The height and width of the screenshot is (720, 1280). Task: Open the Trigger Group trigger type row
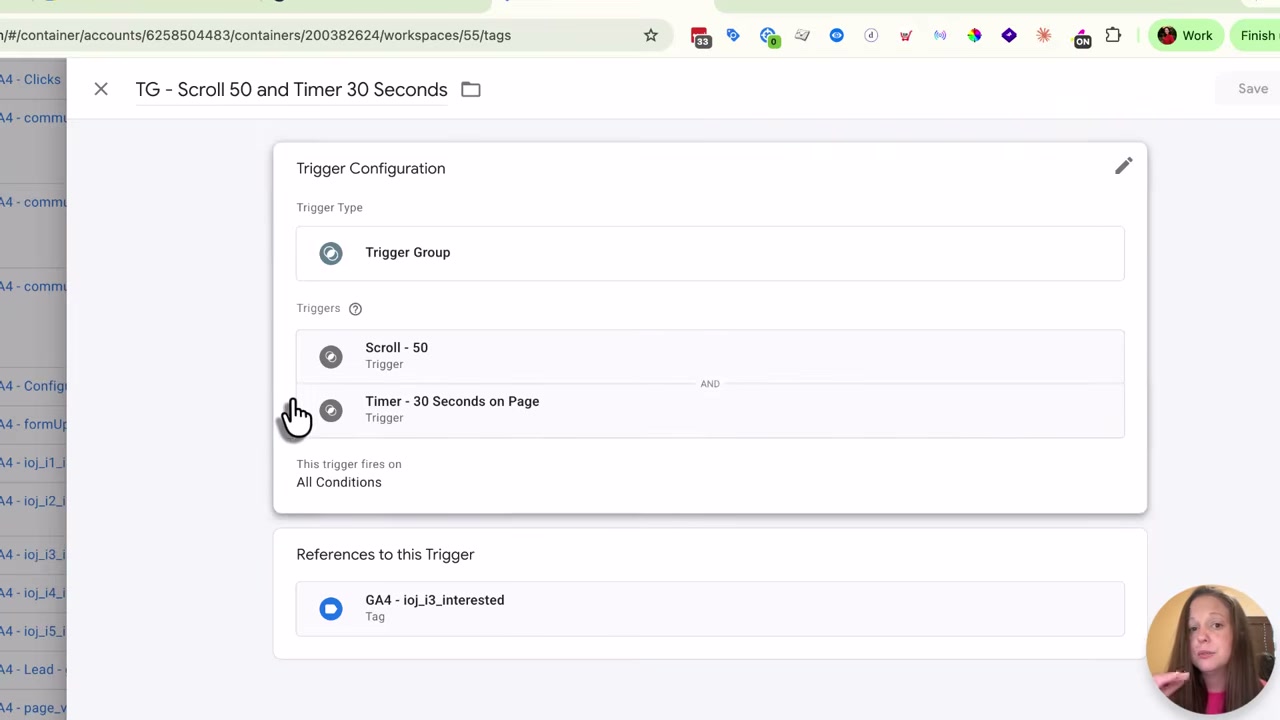[710, 253]
